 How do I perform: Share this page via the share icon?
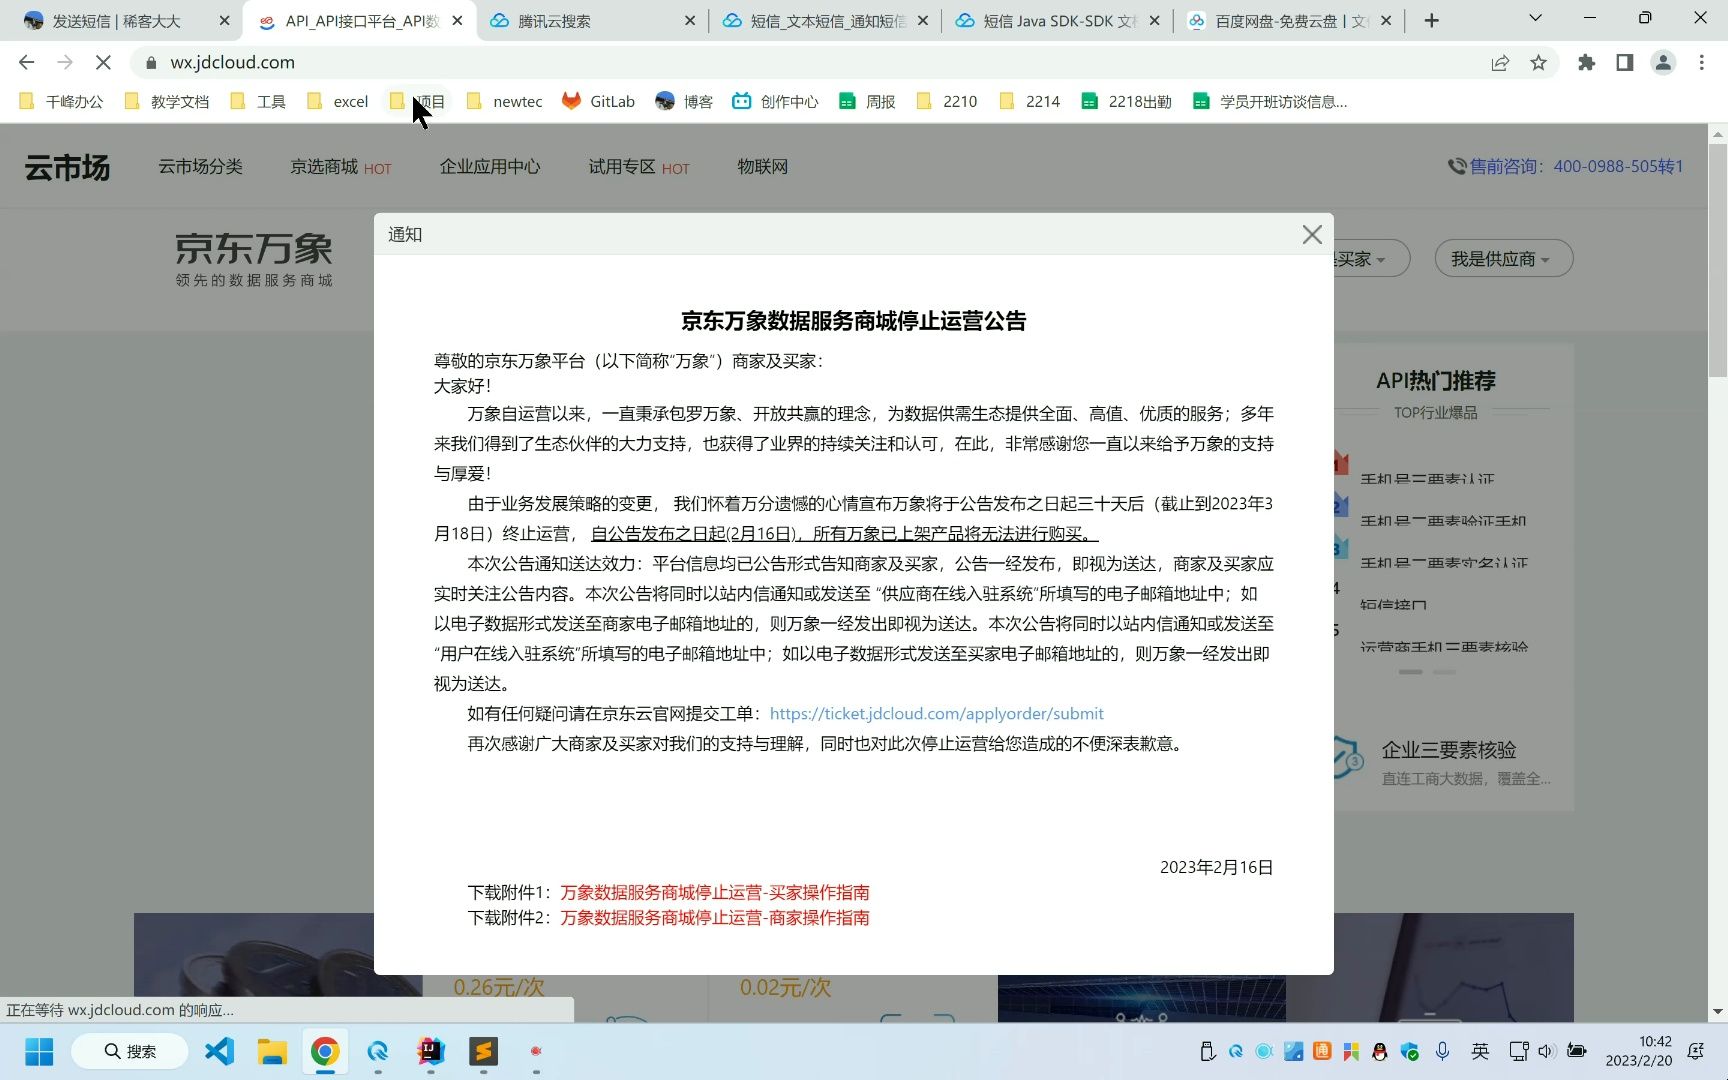tap(1500, 62)
